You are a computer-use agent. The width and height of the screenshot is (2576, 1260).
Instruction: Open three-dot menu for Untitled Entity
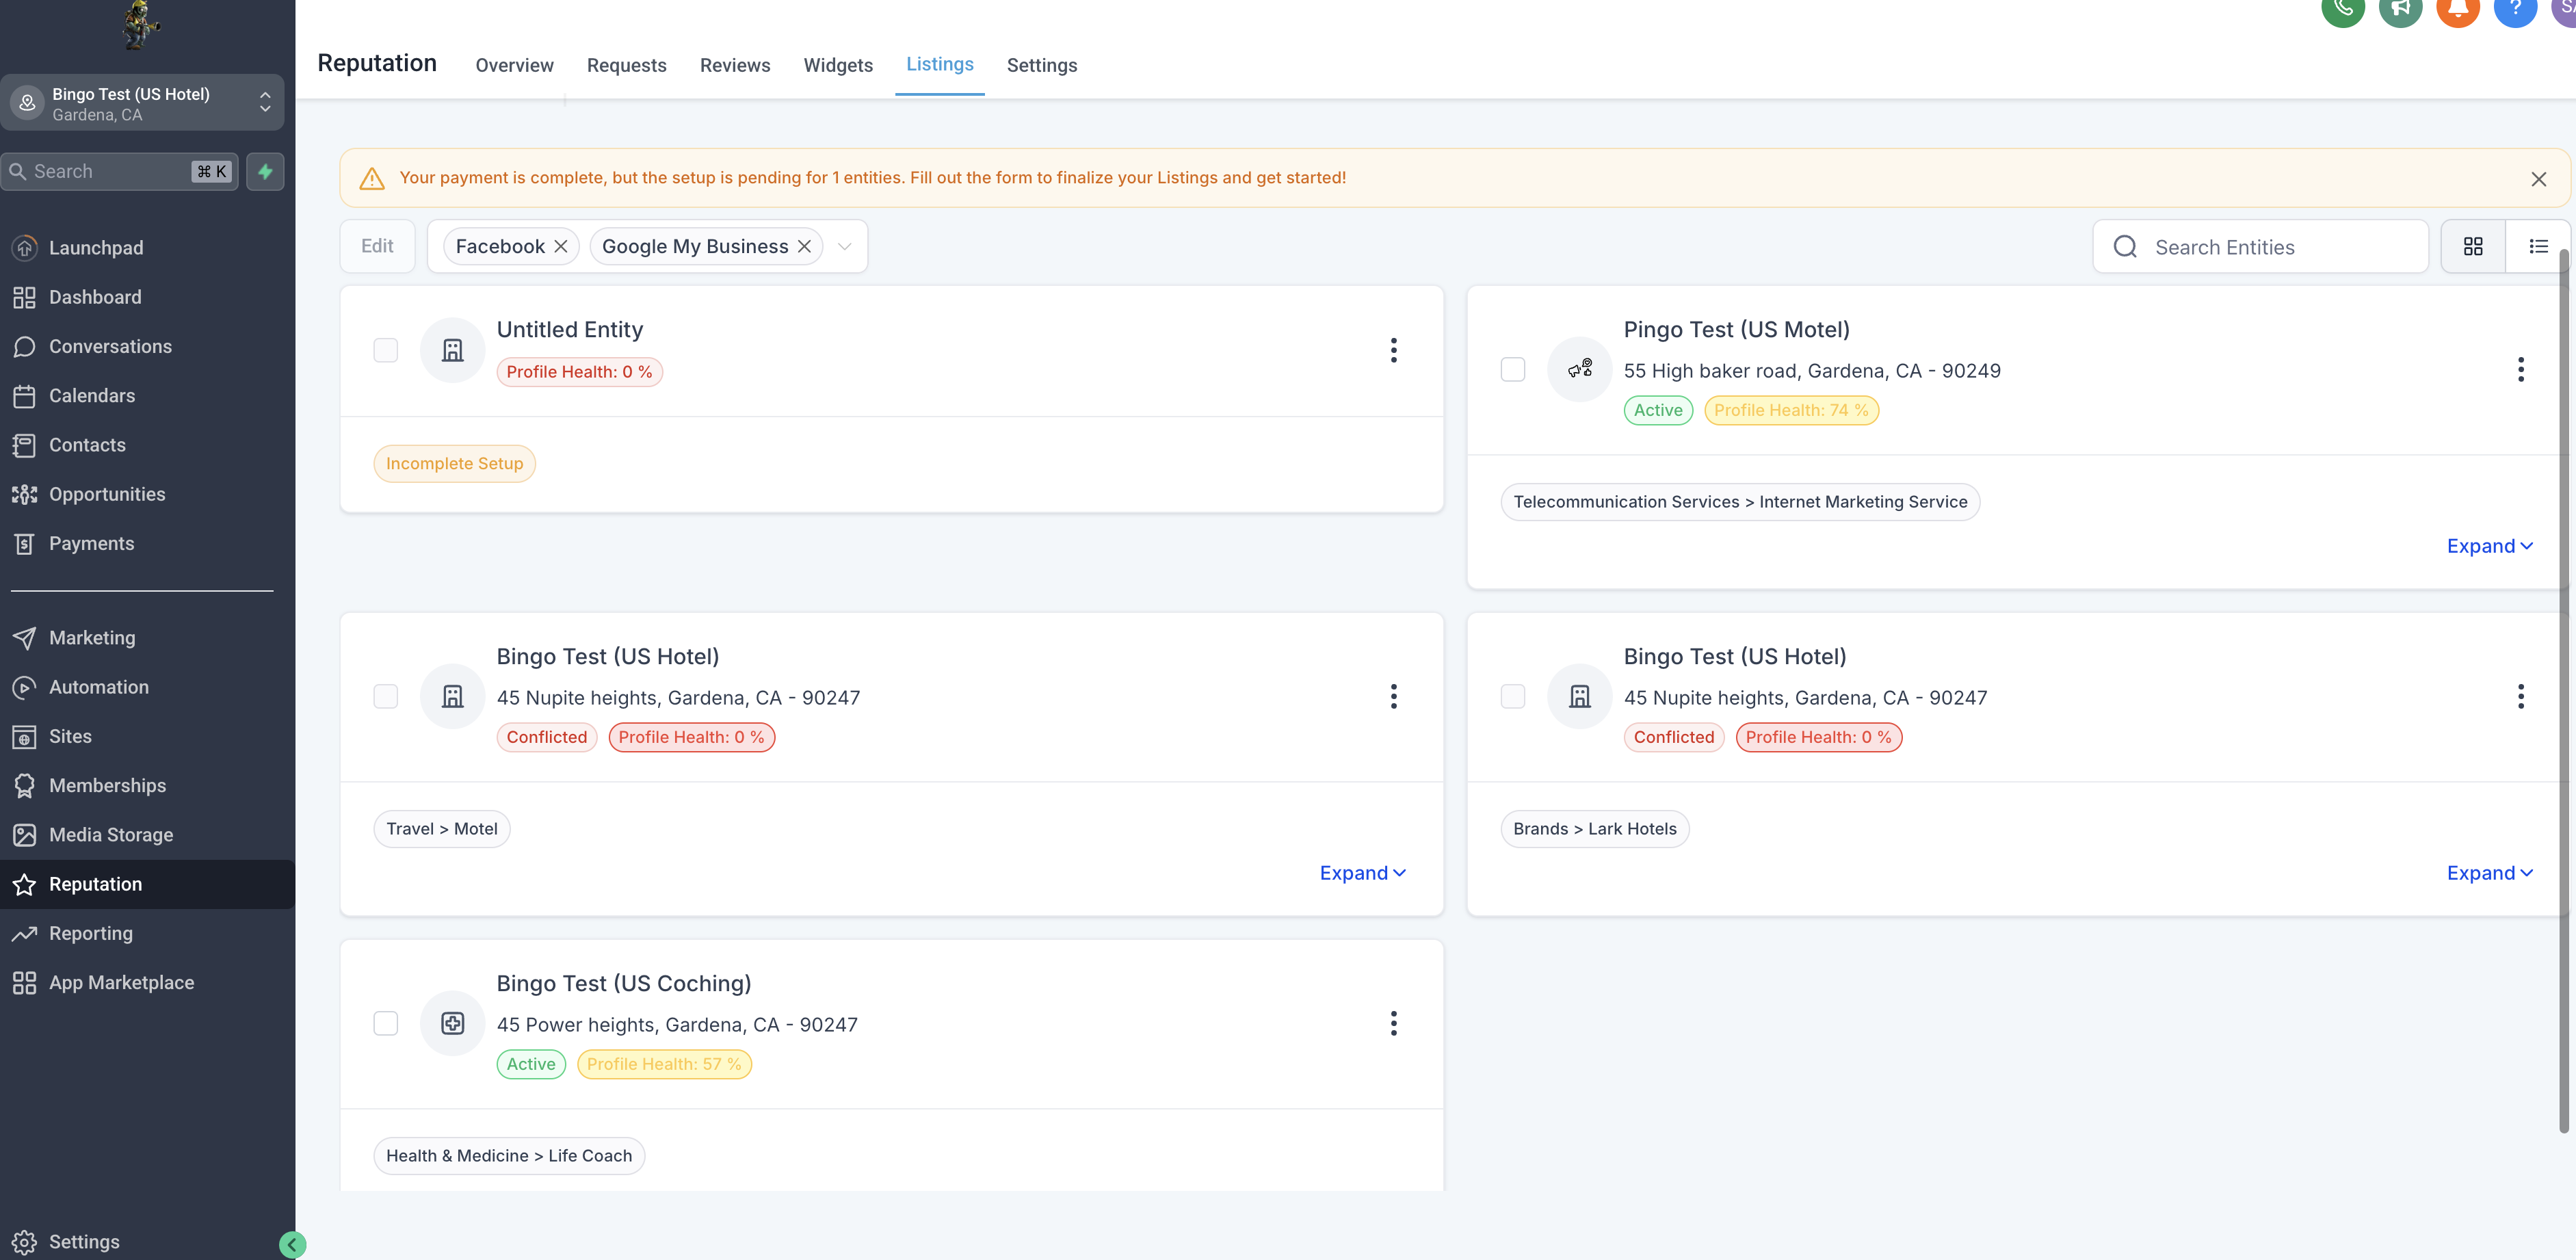[1393, 350]
